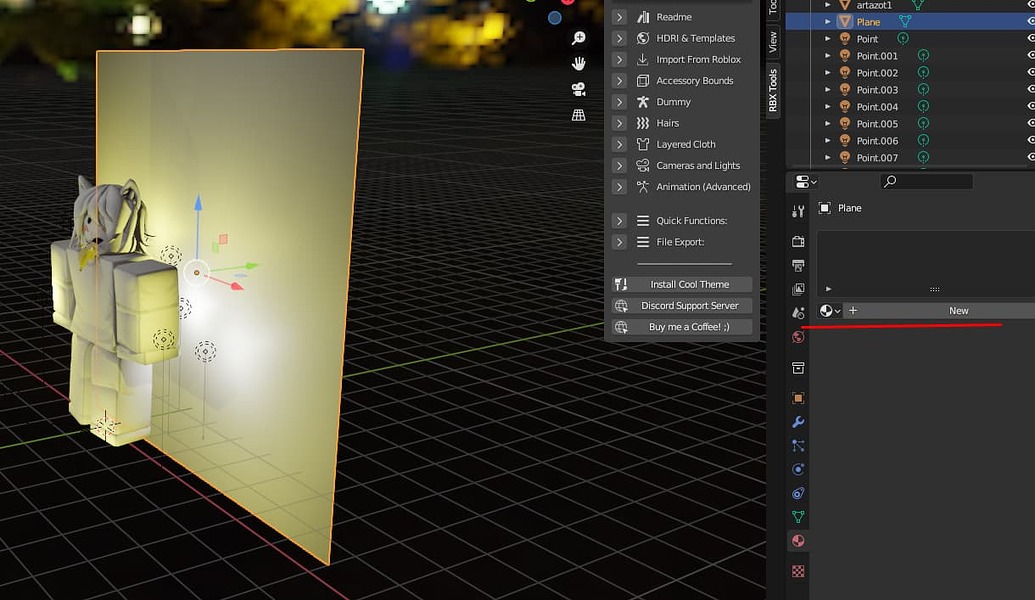1035x600 pixels.
Task: Expand the HDRI & Templates section
Action: 619,38
